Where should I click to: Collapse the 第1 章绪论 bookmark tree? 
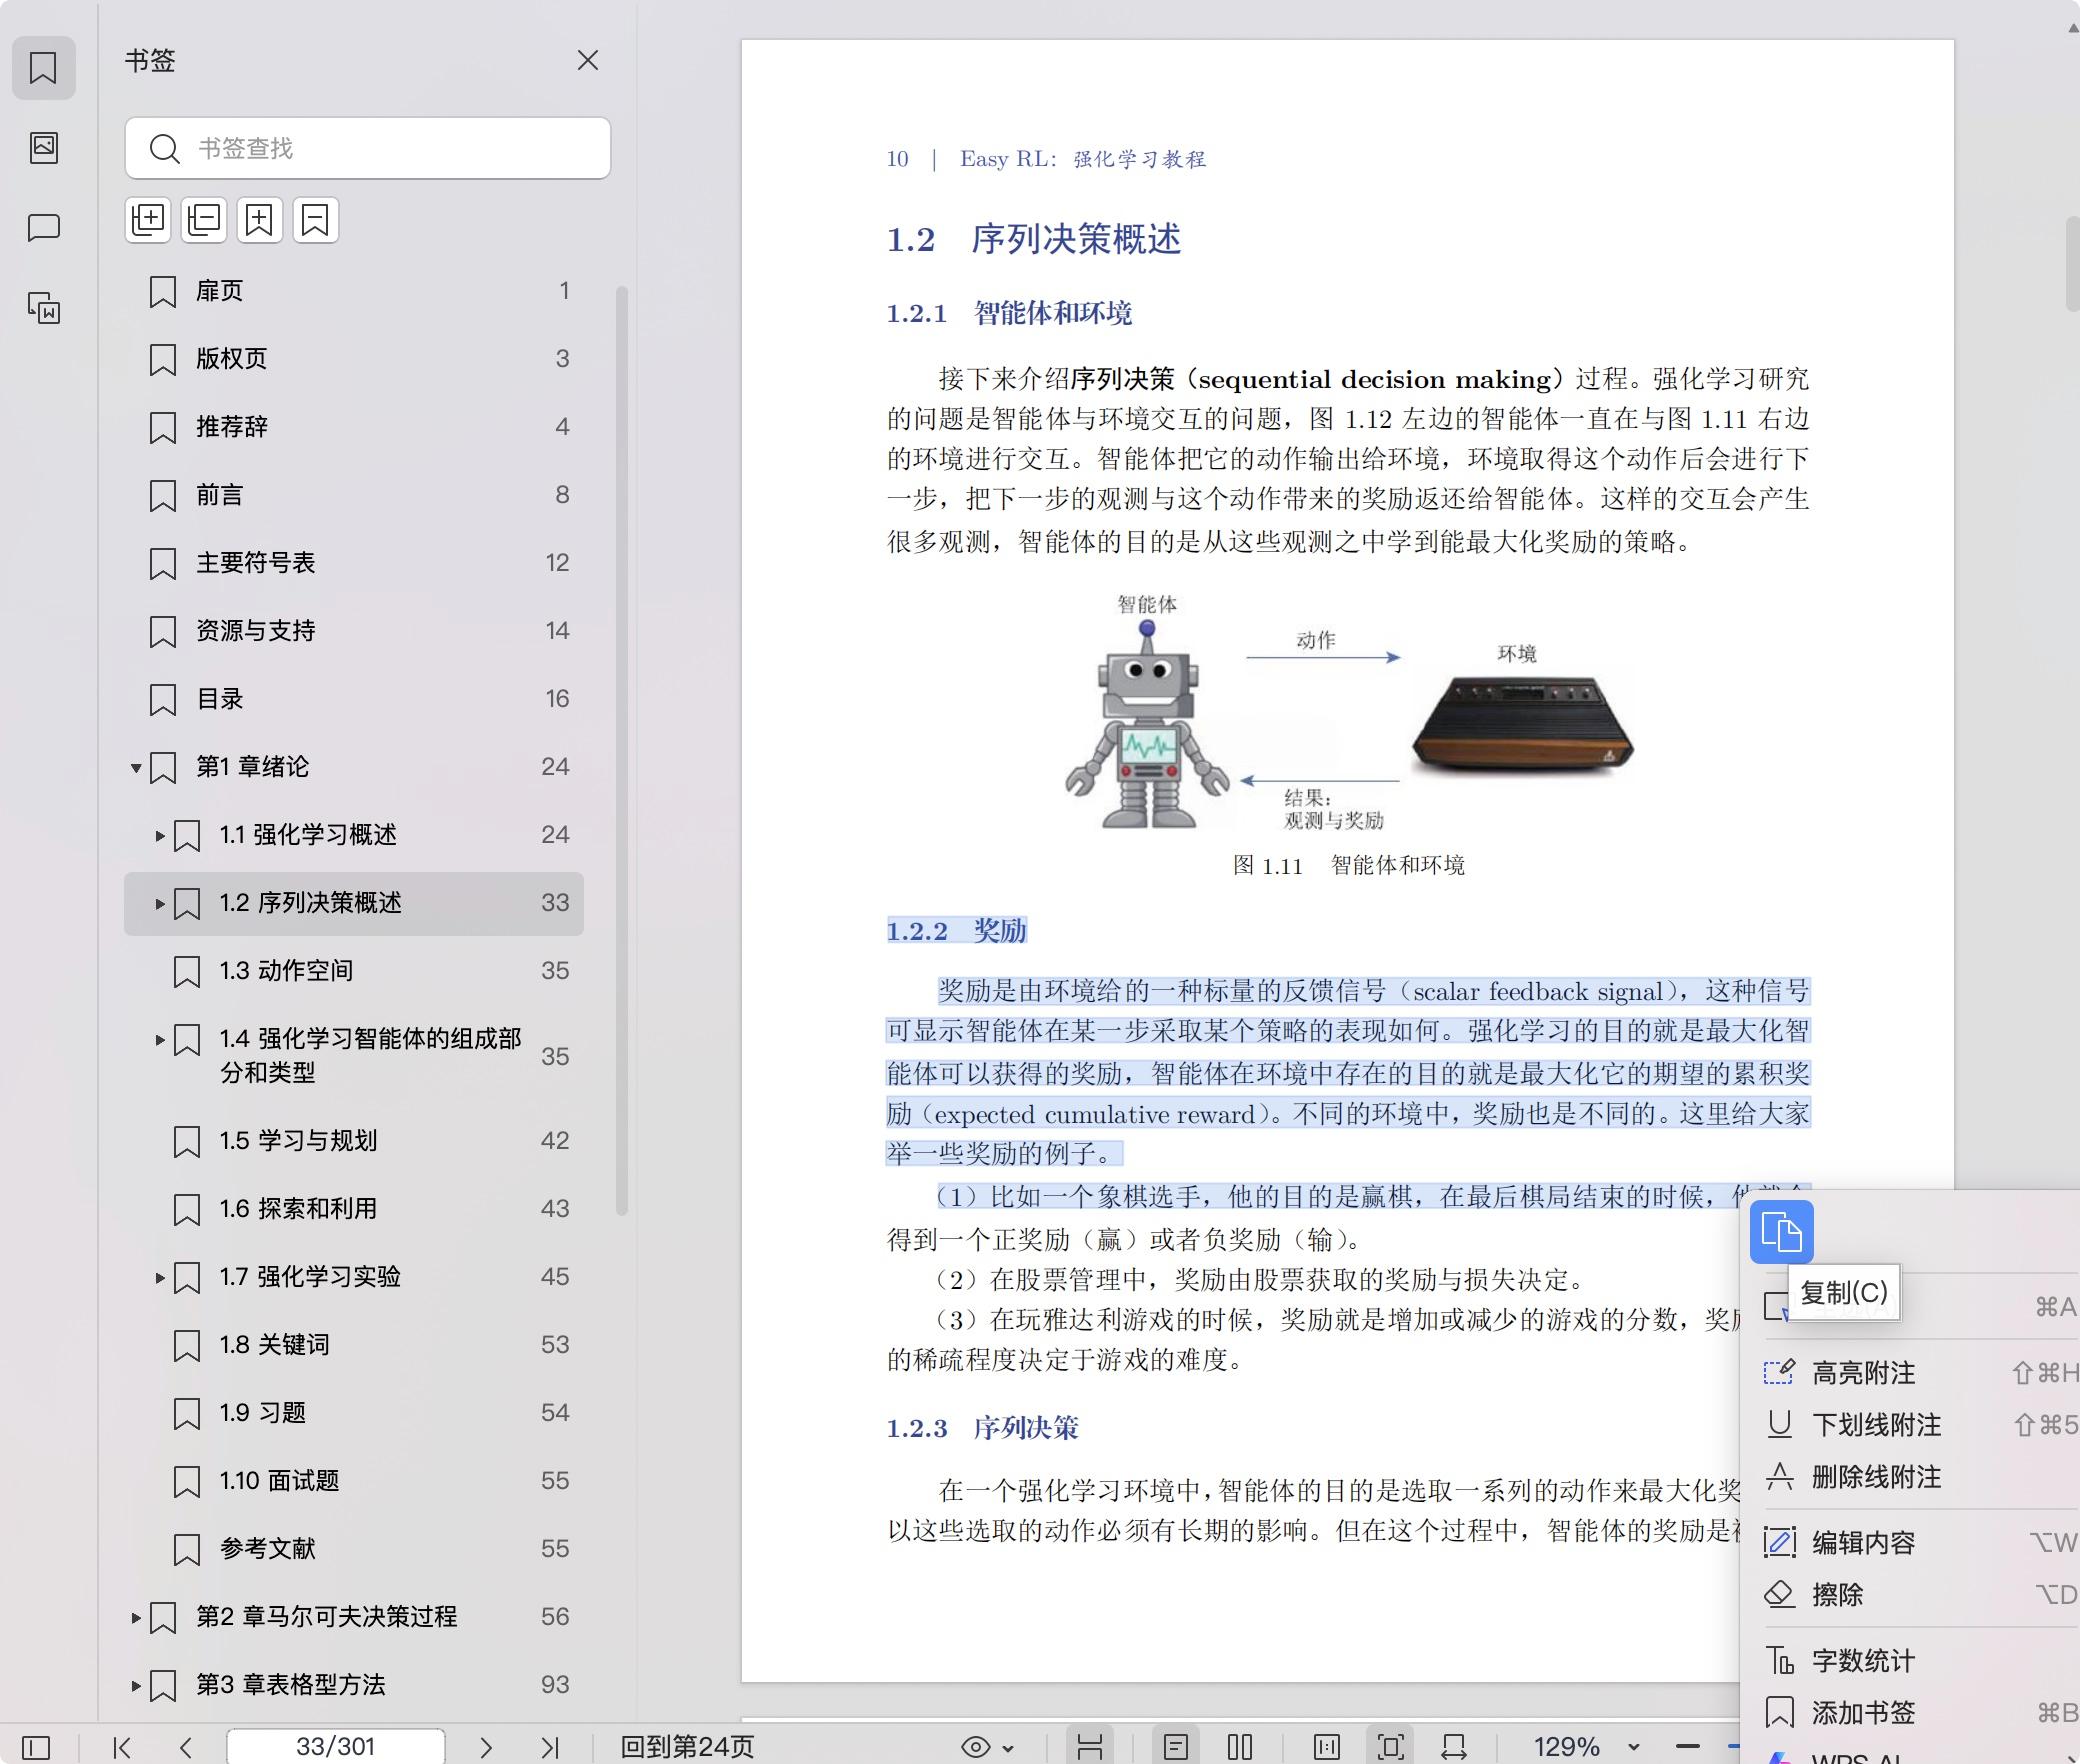click(136, 768)
